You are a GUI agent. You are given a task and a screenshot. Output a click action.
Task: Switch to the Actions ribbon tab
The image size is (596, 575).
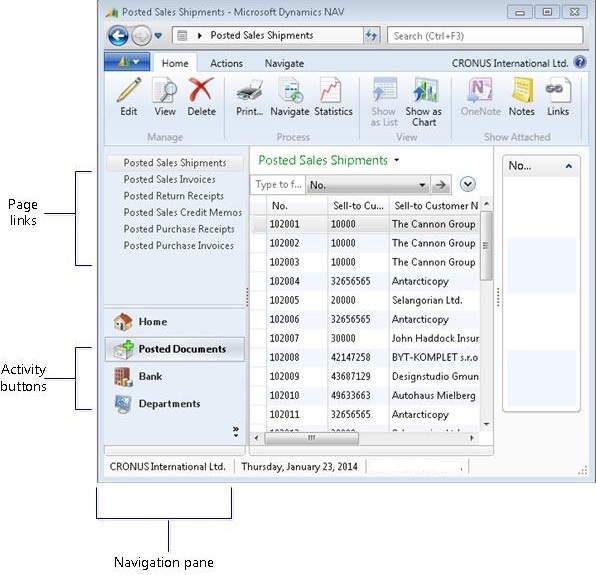226,63
